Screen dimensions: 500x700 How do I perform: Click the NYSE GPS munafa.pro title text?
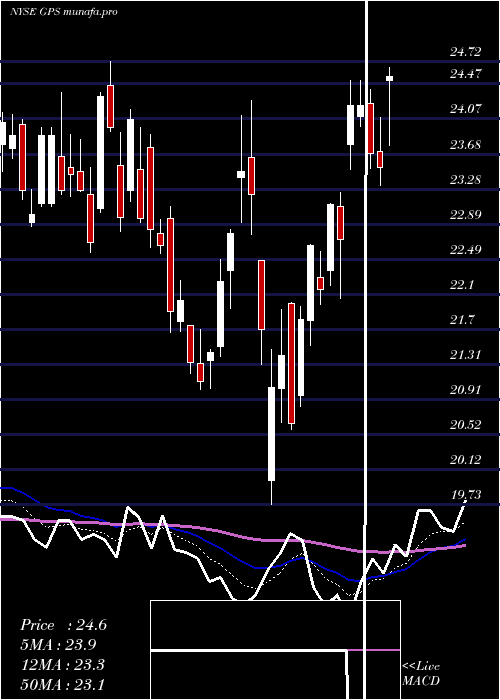tap(63, 12)
